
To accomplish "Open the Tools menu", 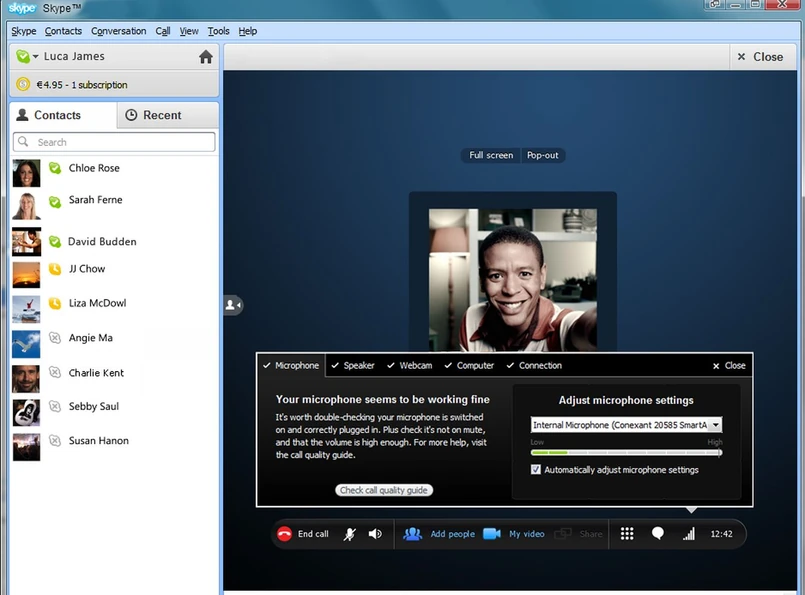I will (218, 31).
